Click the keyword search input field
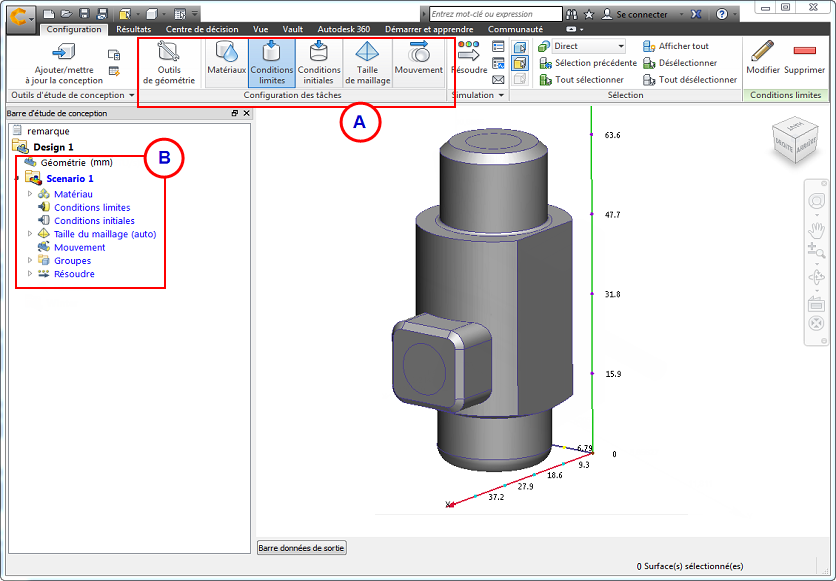Viewport: 836px width, 581px height. (496, 14)
